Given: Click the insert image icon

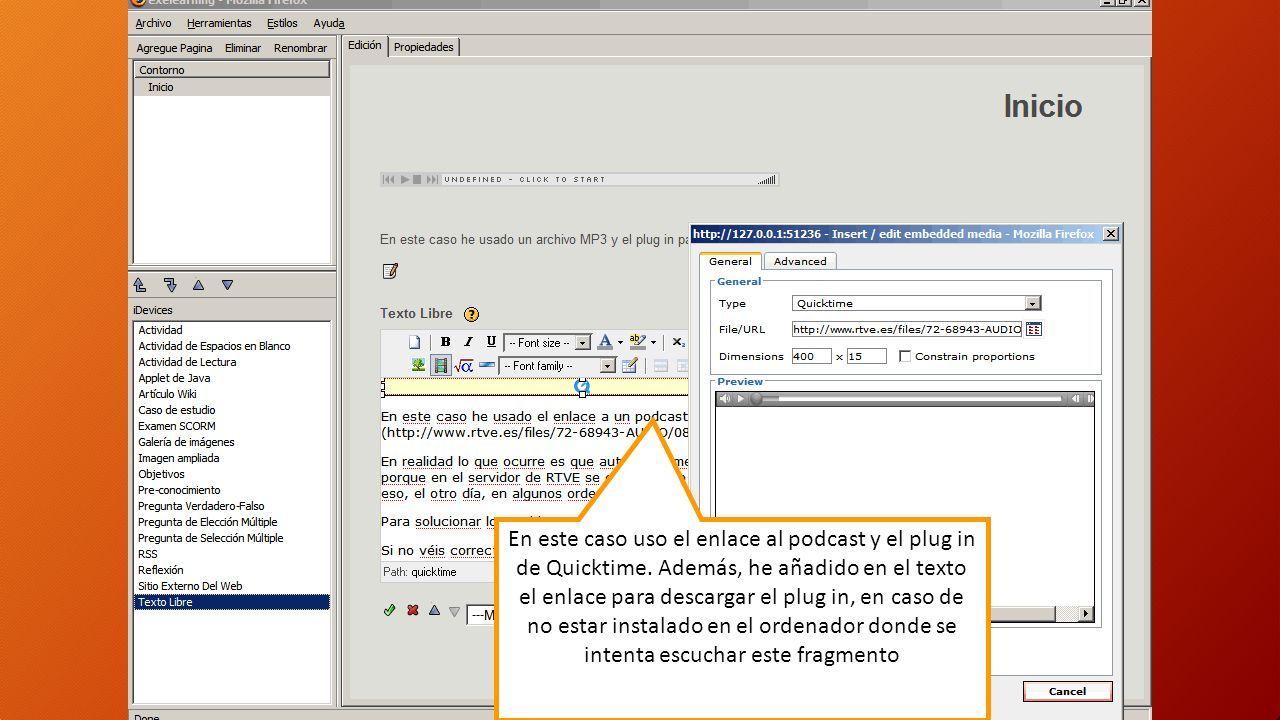Looking at the screenshot, I should 418,366.
